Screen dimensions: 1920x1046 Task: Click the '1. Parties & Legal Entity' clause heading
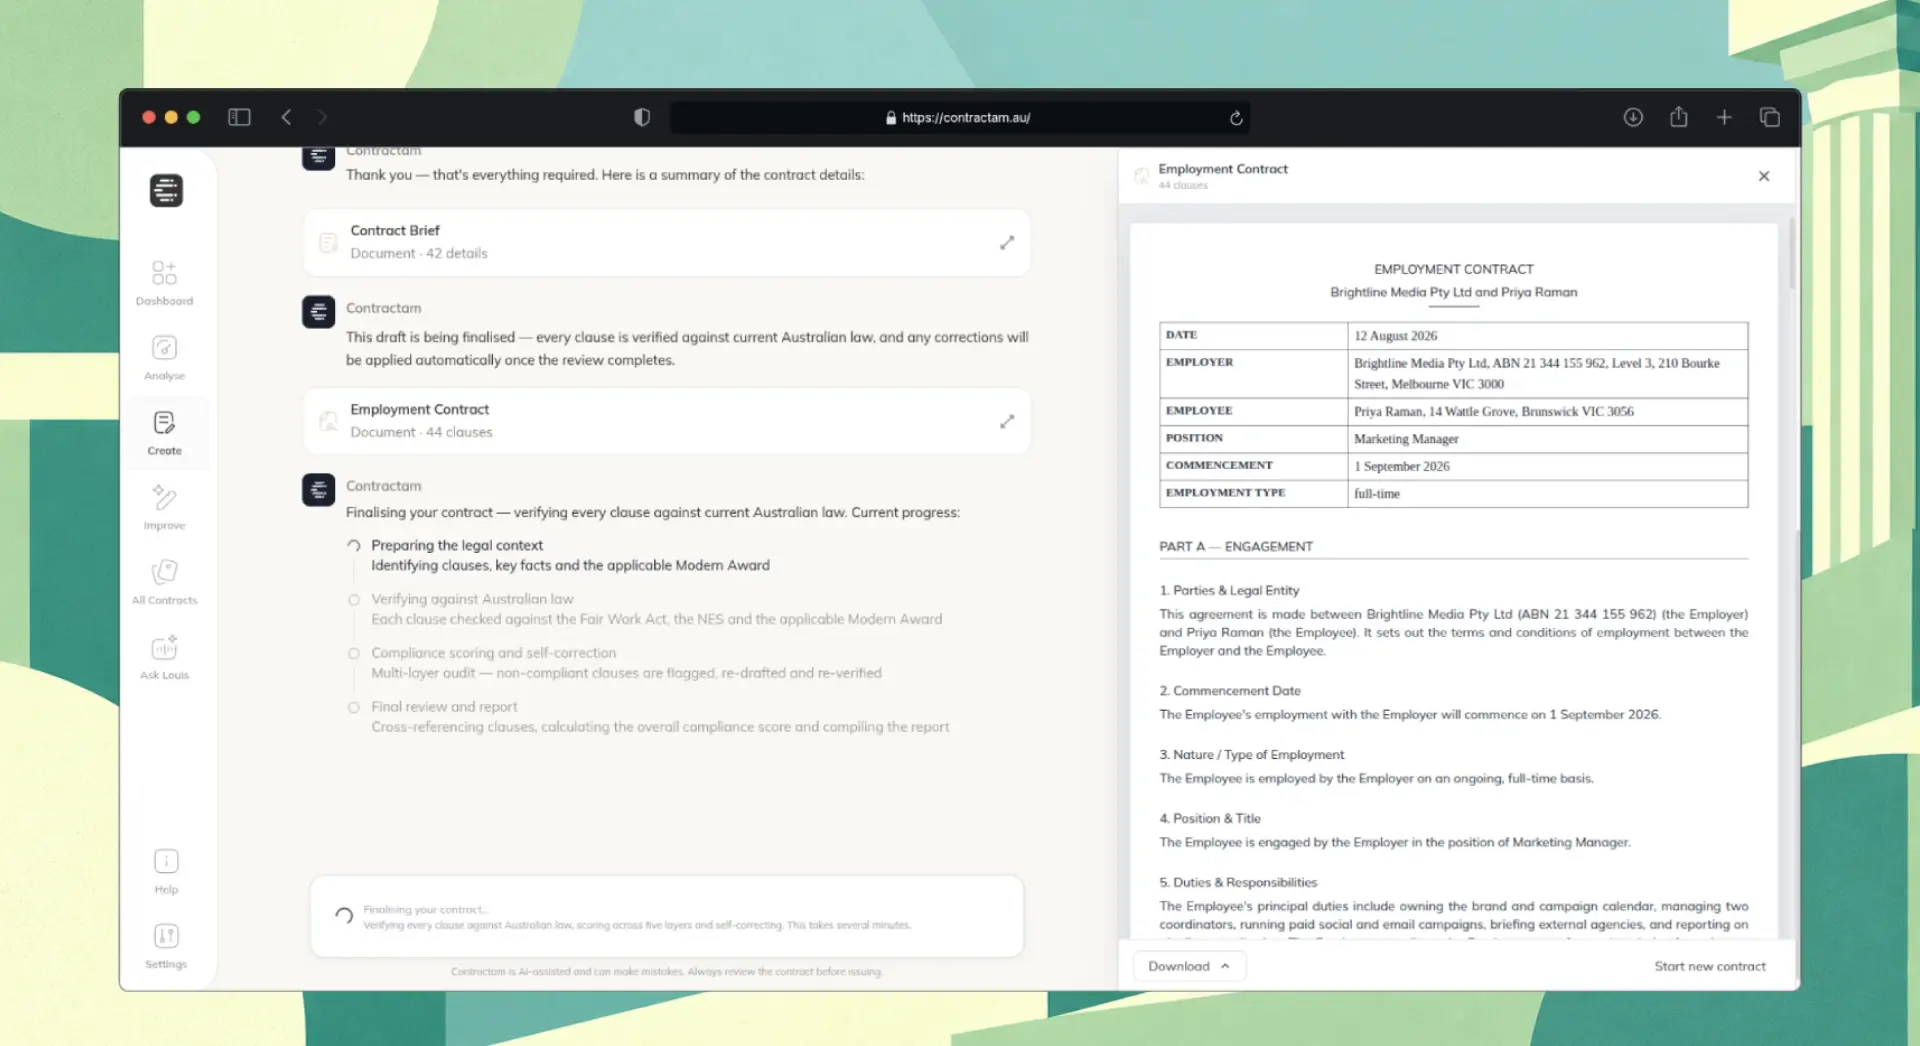[1229, 591]
